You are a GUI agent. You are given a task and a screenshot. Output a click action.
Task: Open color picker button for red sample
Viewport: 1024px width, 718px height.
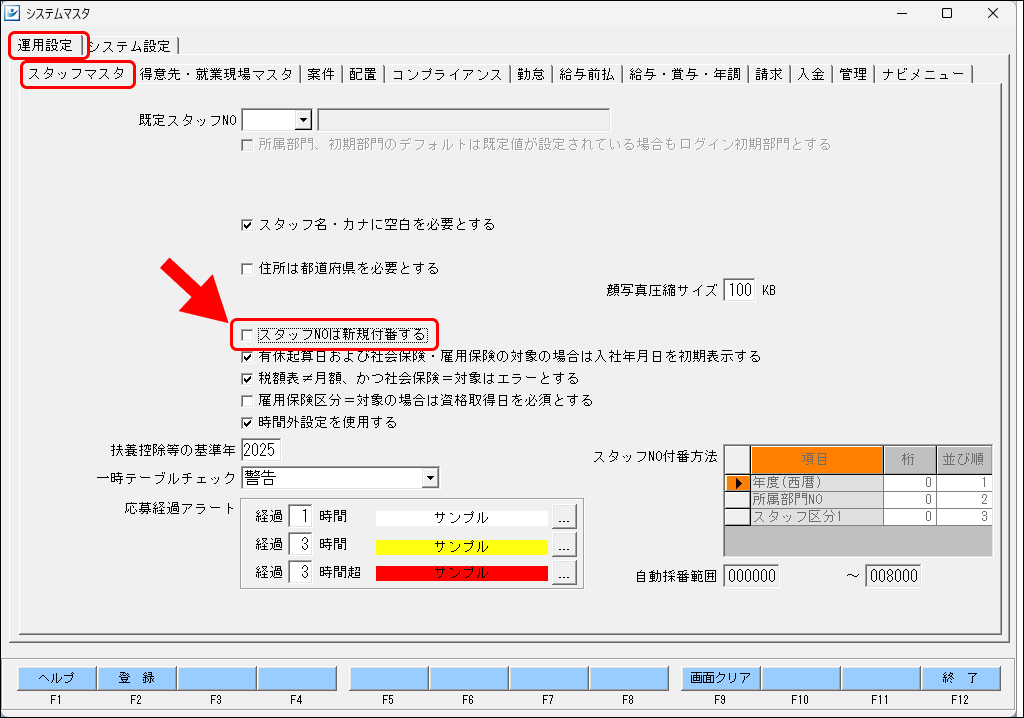pyautogui.click(x=564, y=572)
